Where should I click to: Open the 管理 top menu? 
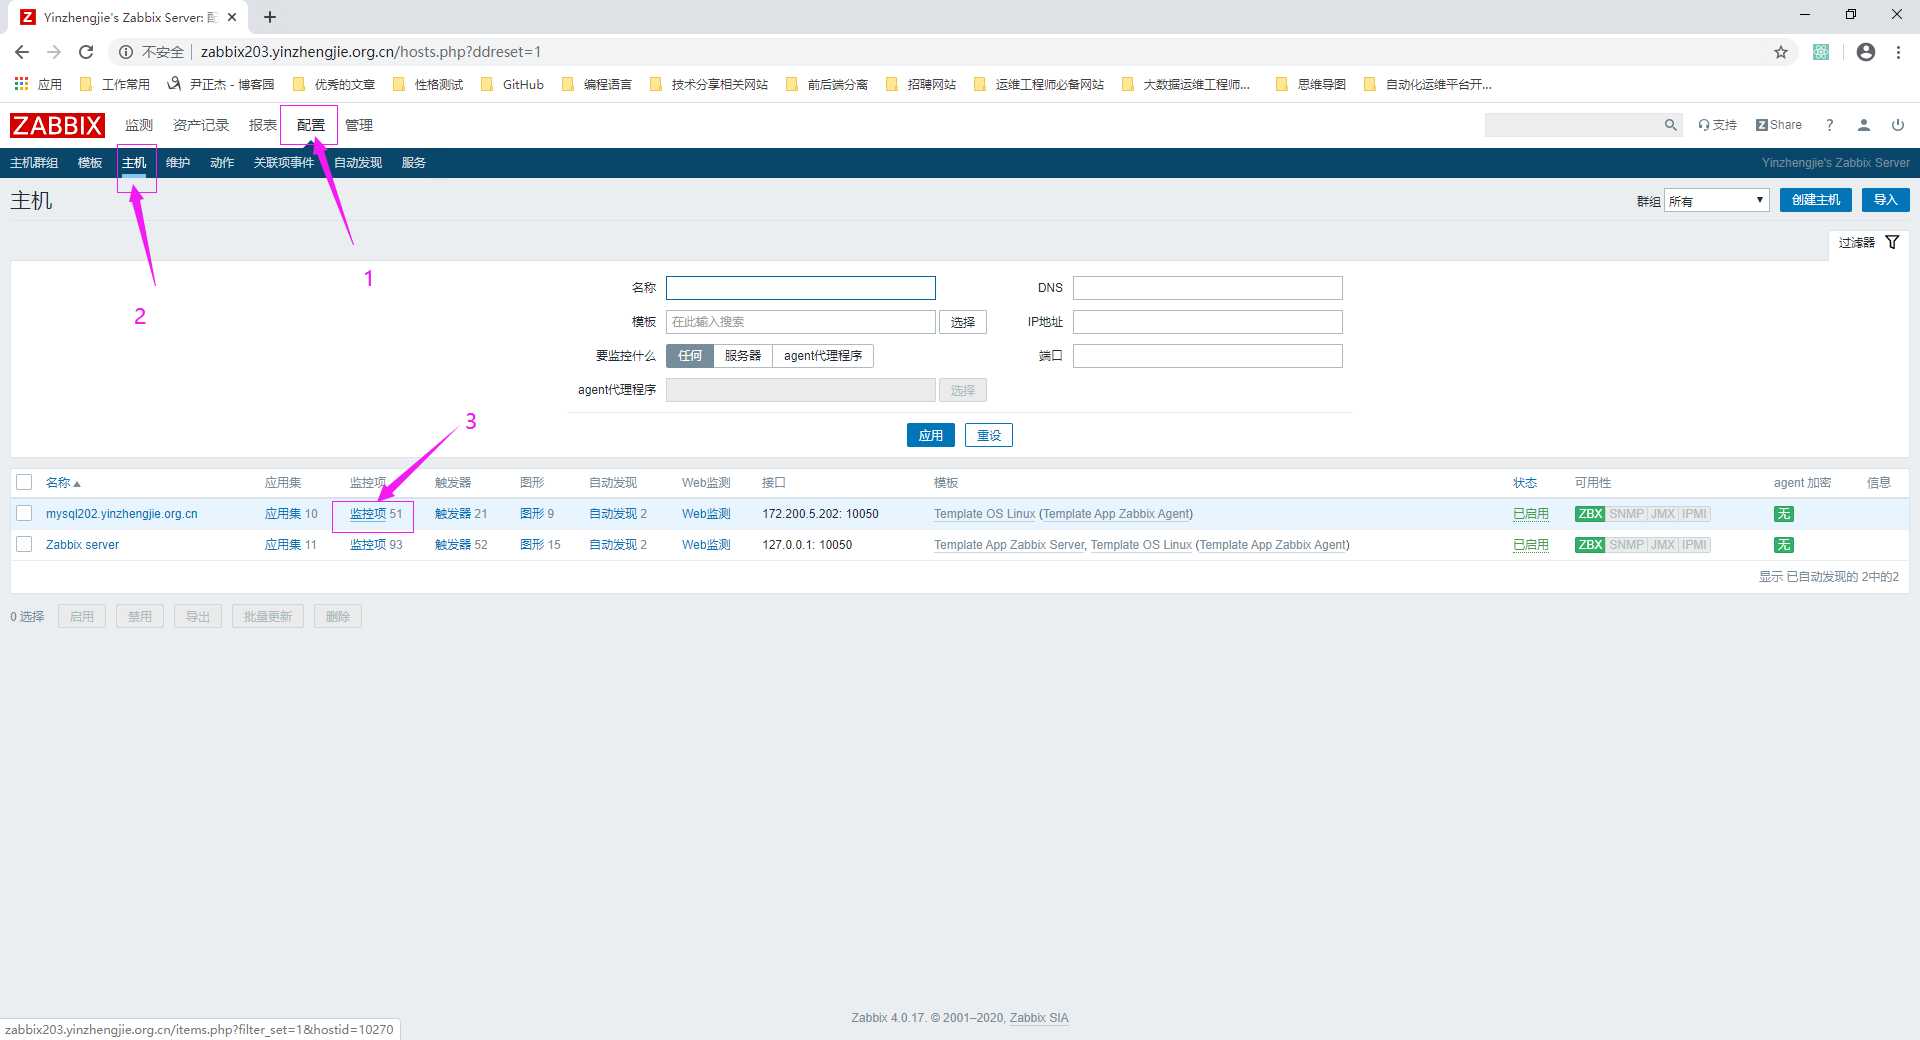(x=359, y=125)
